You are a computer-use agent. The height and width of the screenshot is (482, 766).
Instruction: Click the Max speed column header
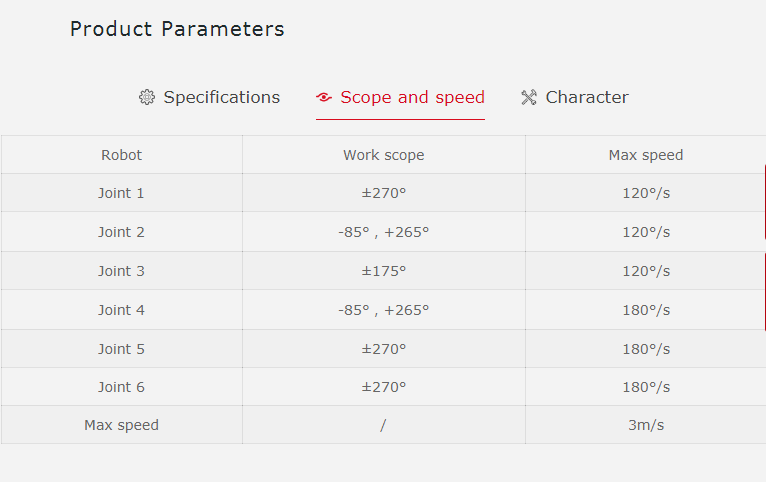645,155
